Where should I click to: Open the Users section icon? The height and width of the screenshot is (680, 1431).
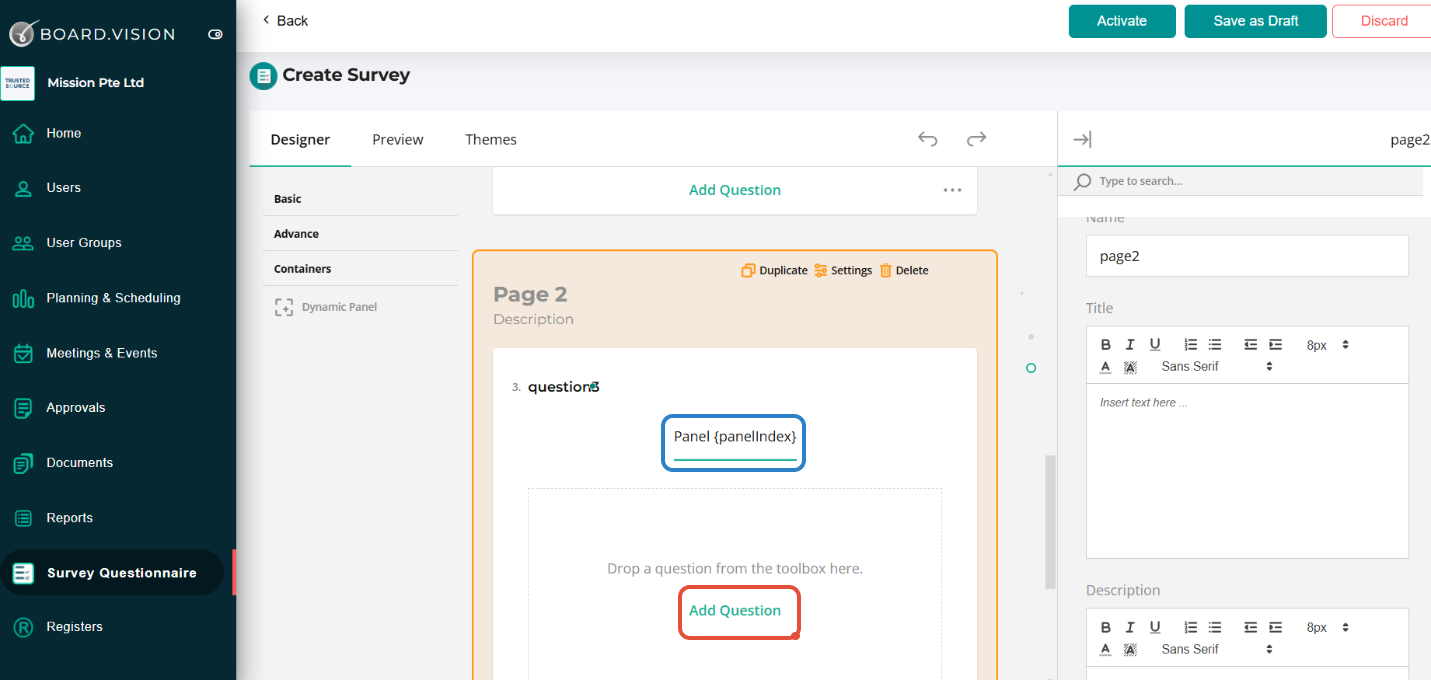23,188
